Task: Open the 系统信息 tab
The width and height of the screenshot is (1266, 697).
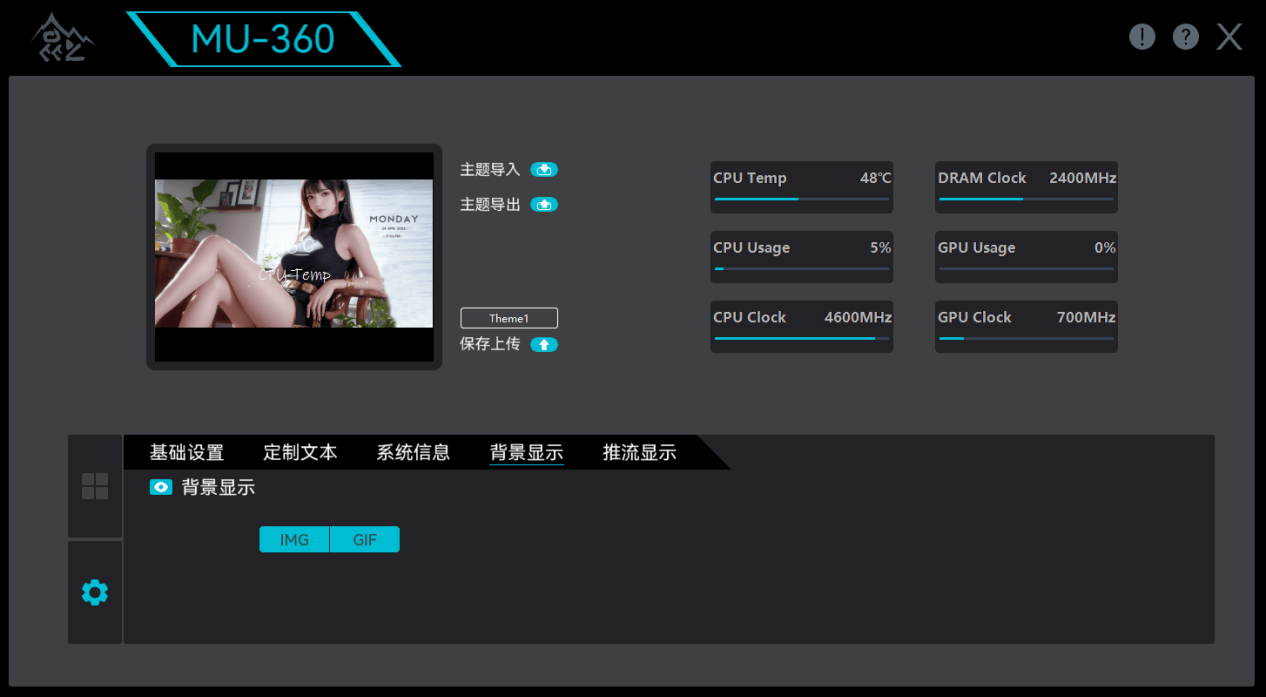Action: (413, 453)
